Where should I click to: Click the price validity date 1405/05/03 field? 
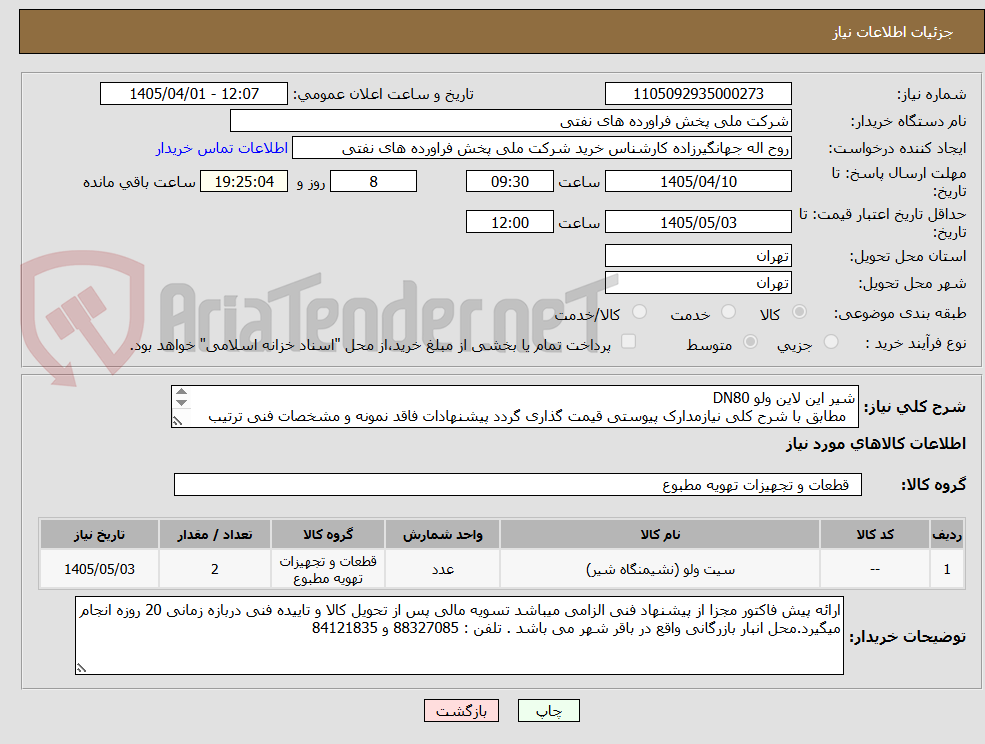pos(698,222)
